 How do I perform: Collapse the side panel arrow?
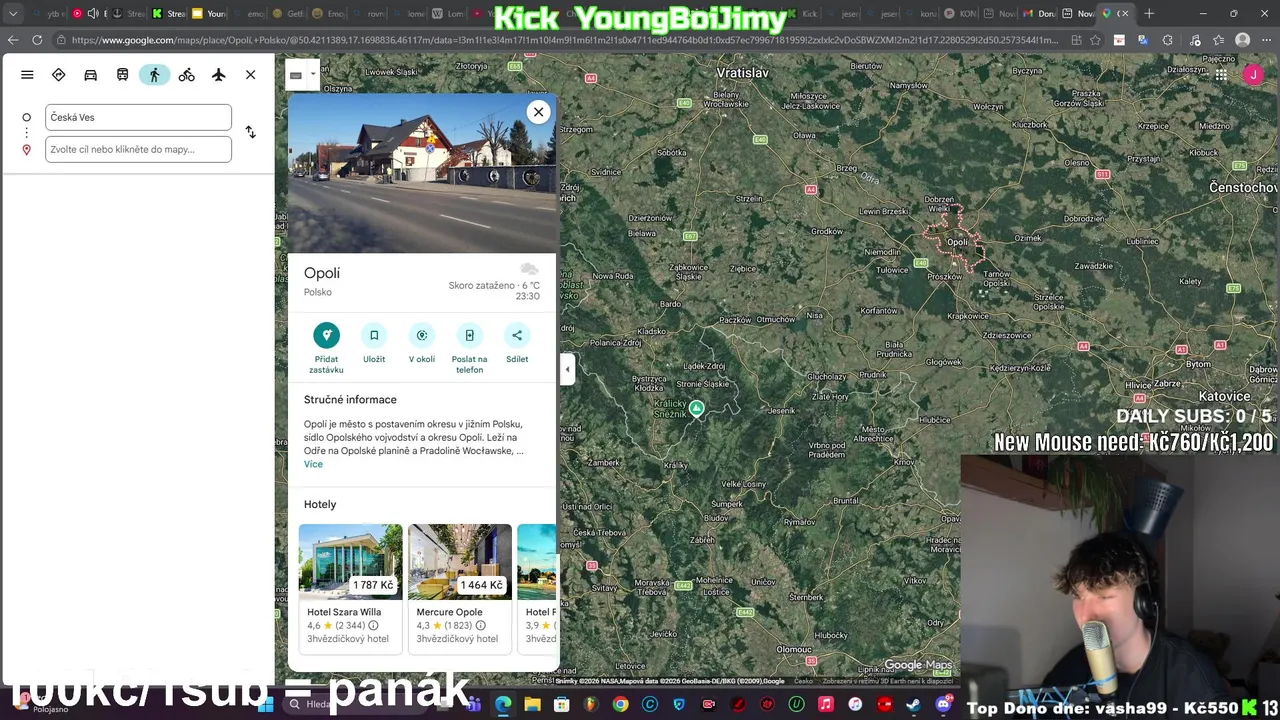[567, 369]
